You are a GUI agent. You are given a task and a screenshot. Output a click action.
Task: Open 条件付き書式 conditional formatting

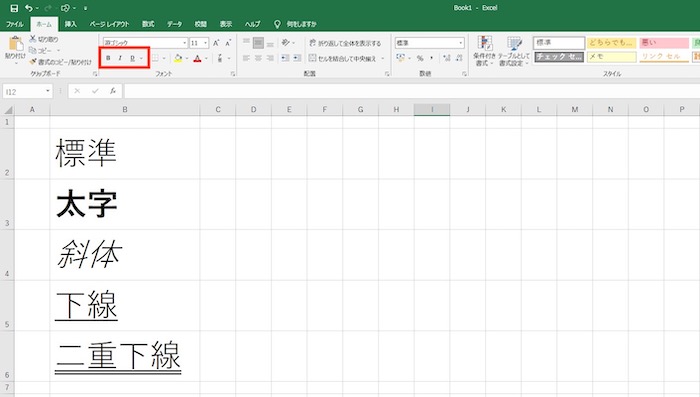[x=484, y=51]
